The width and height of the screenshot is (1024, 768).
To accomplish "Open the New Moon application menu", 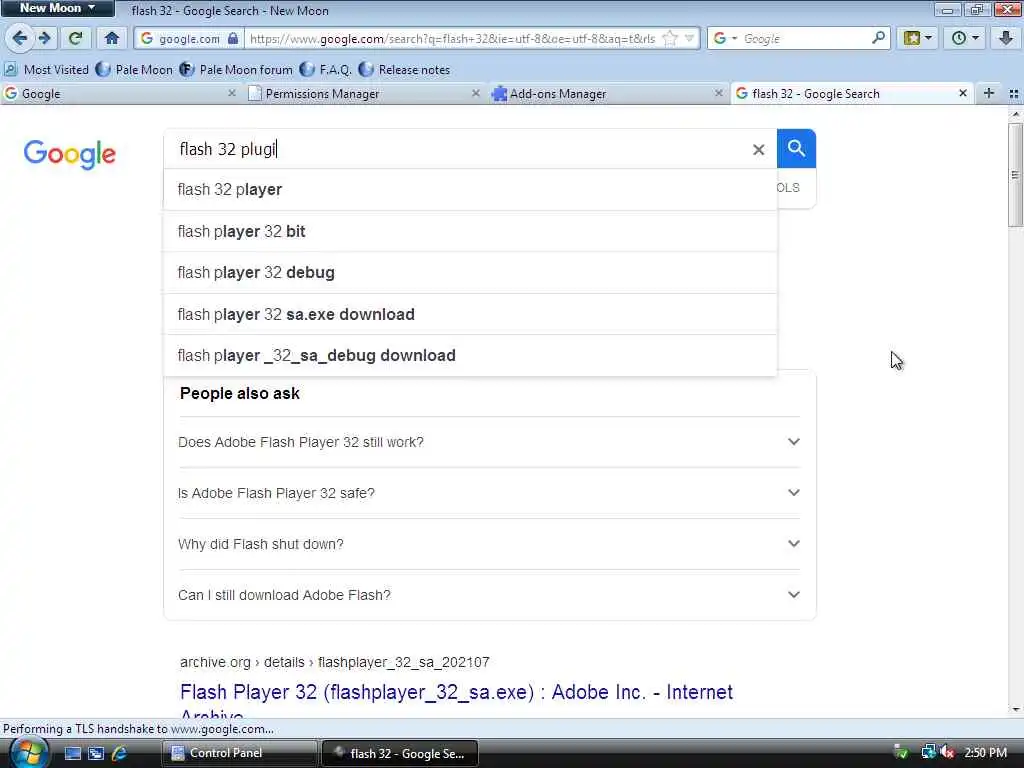I will [57, 8].
